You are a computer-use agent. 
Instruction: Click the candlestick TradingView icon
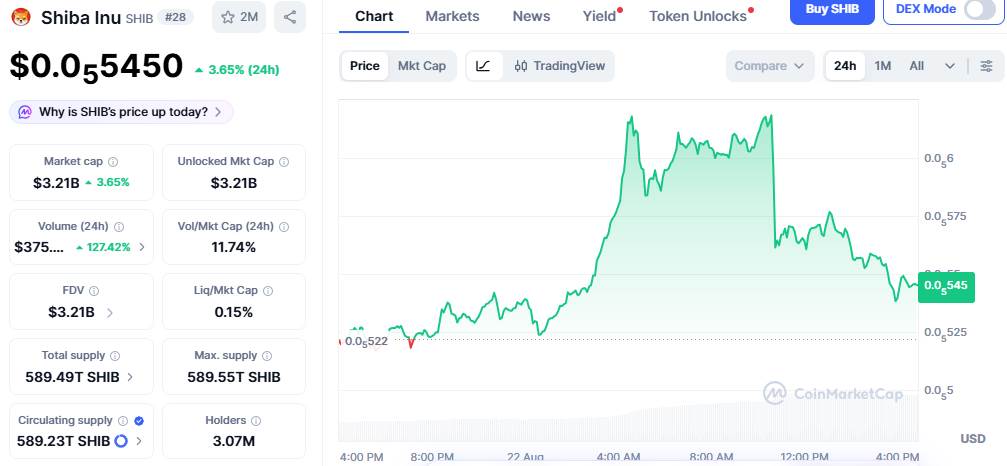[x=521, y=65]
